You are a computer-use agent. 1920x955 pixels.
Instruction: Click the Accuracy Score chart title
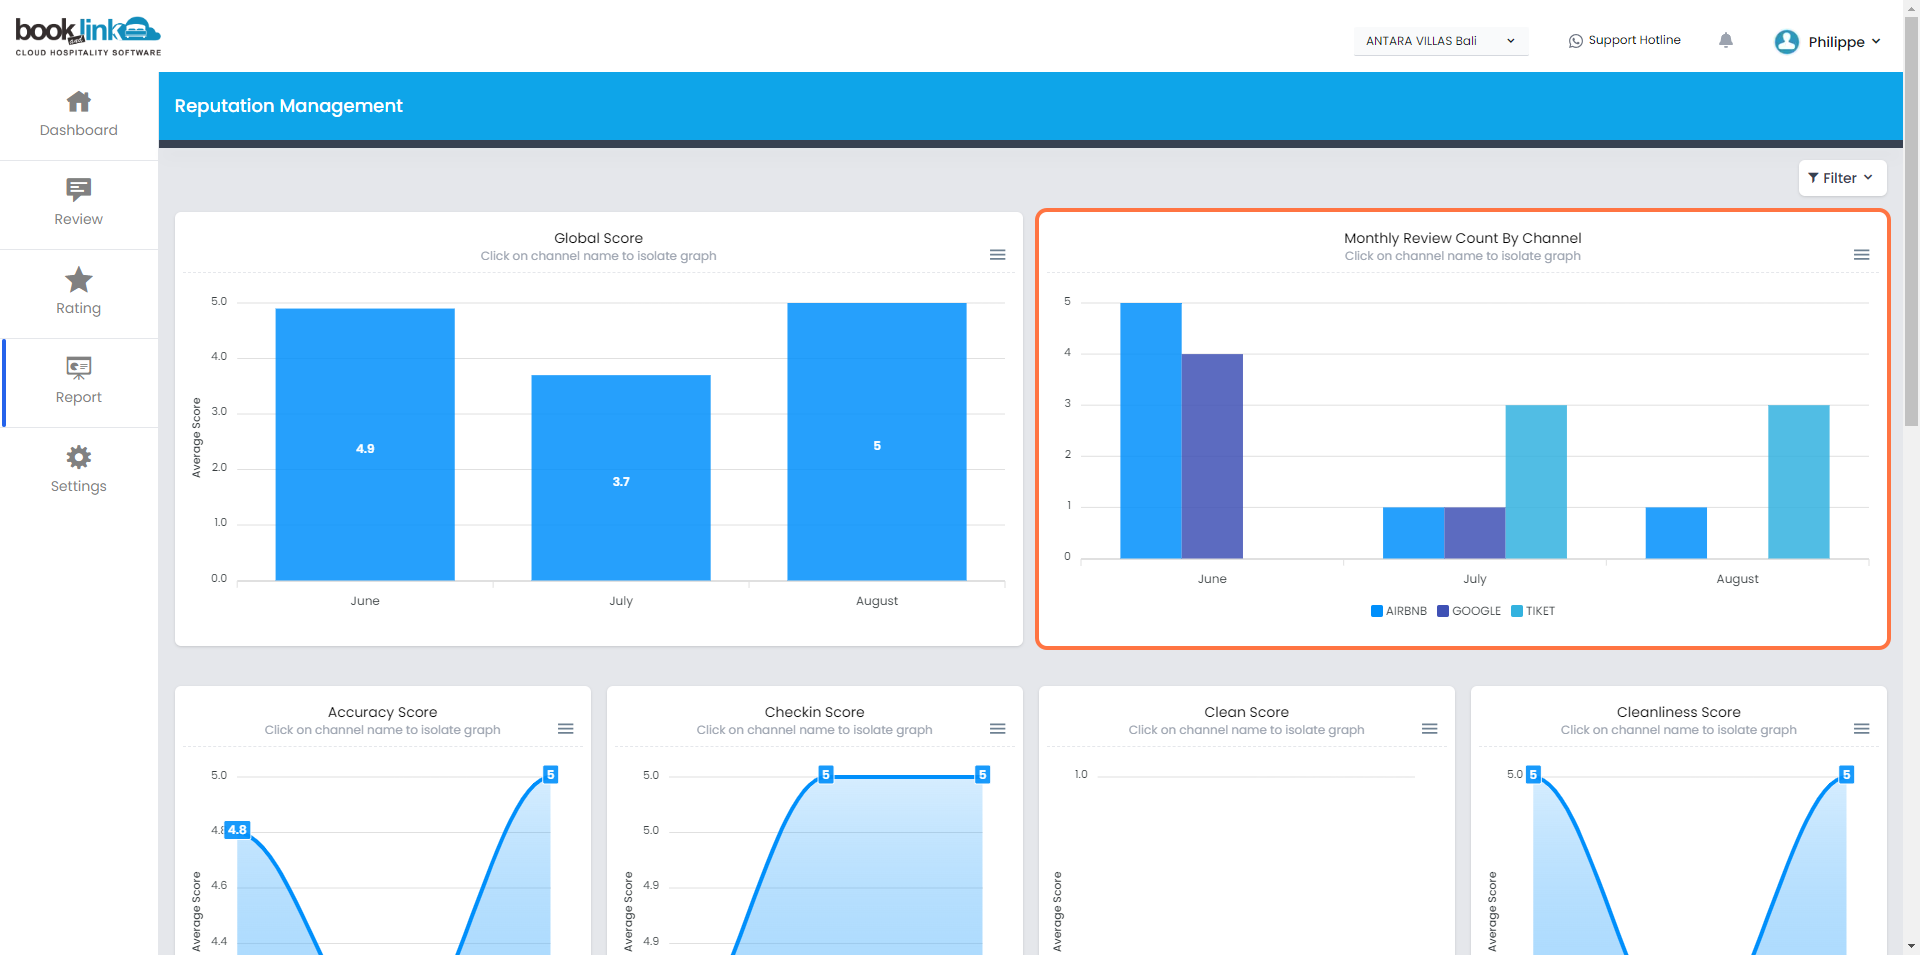click(x=383, y=712)
